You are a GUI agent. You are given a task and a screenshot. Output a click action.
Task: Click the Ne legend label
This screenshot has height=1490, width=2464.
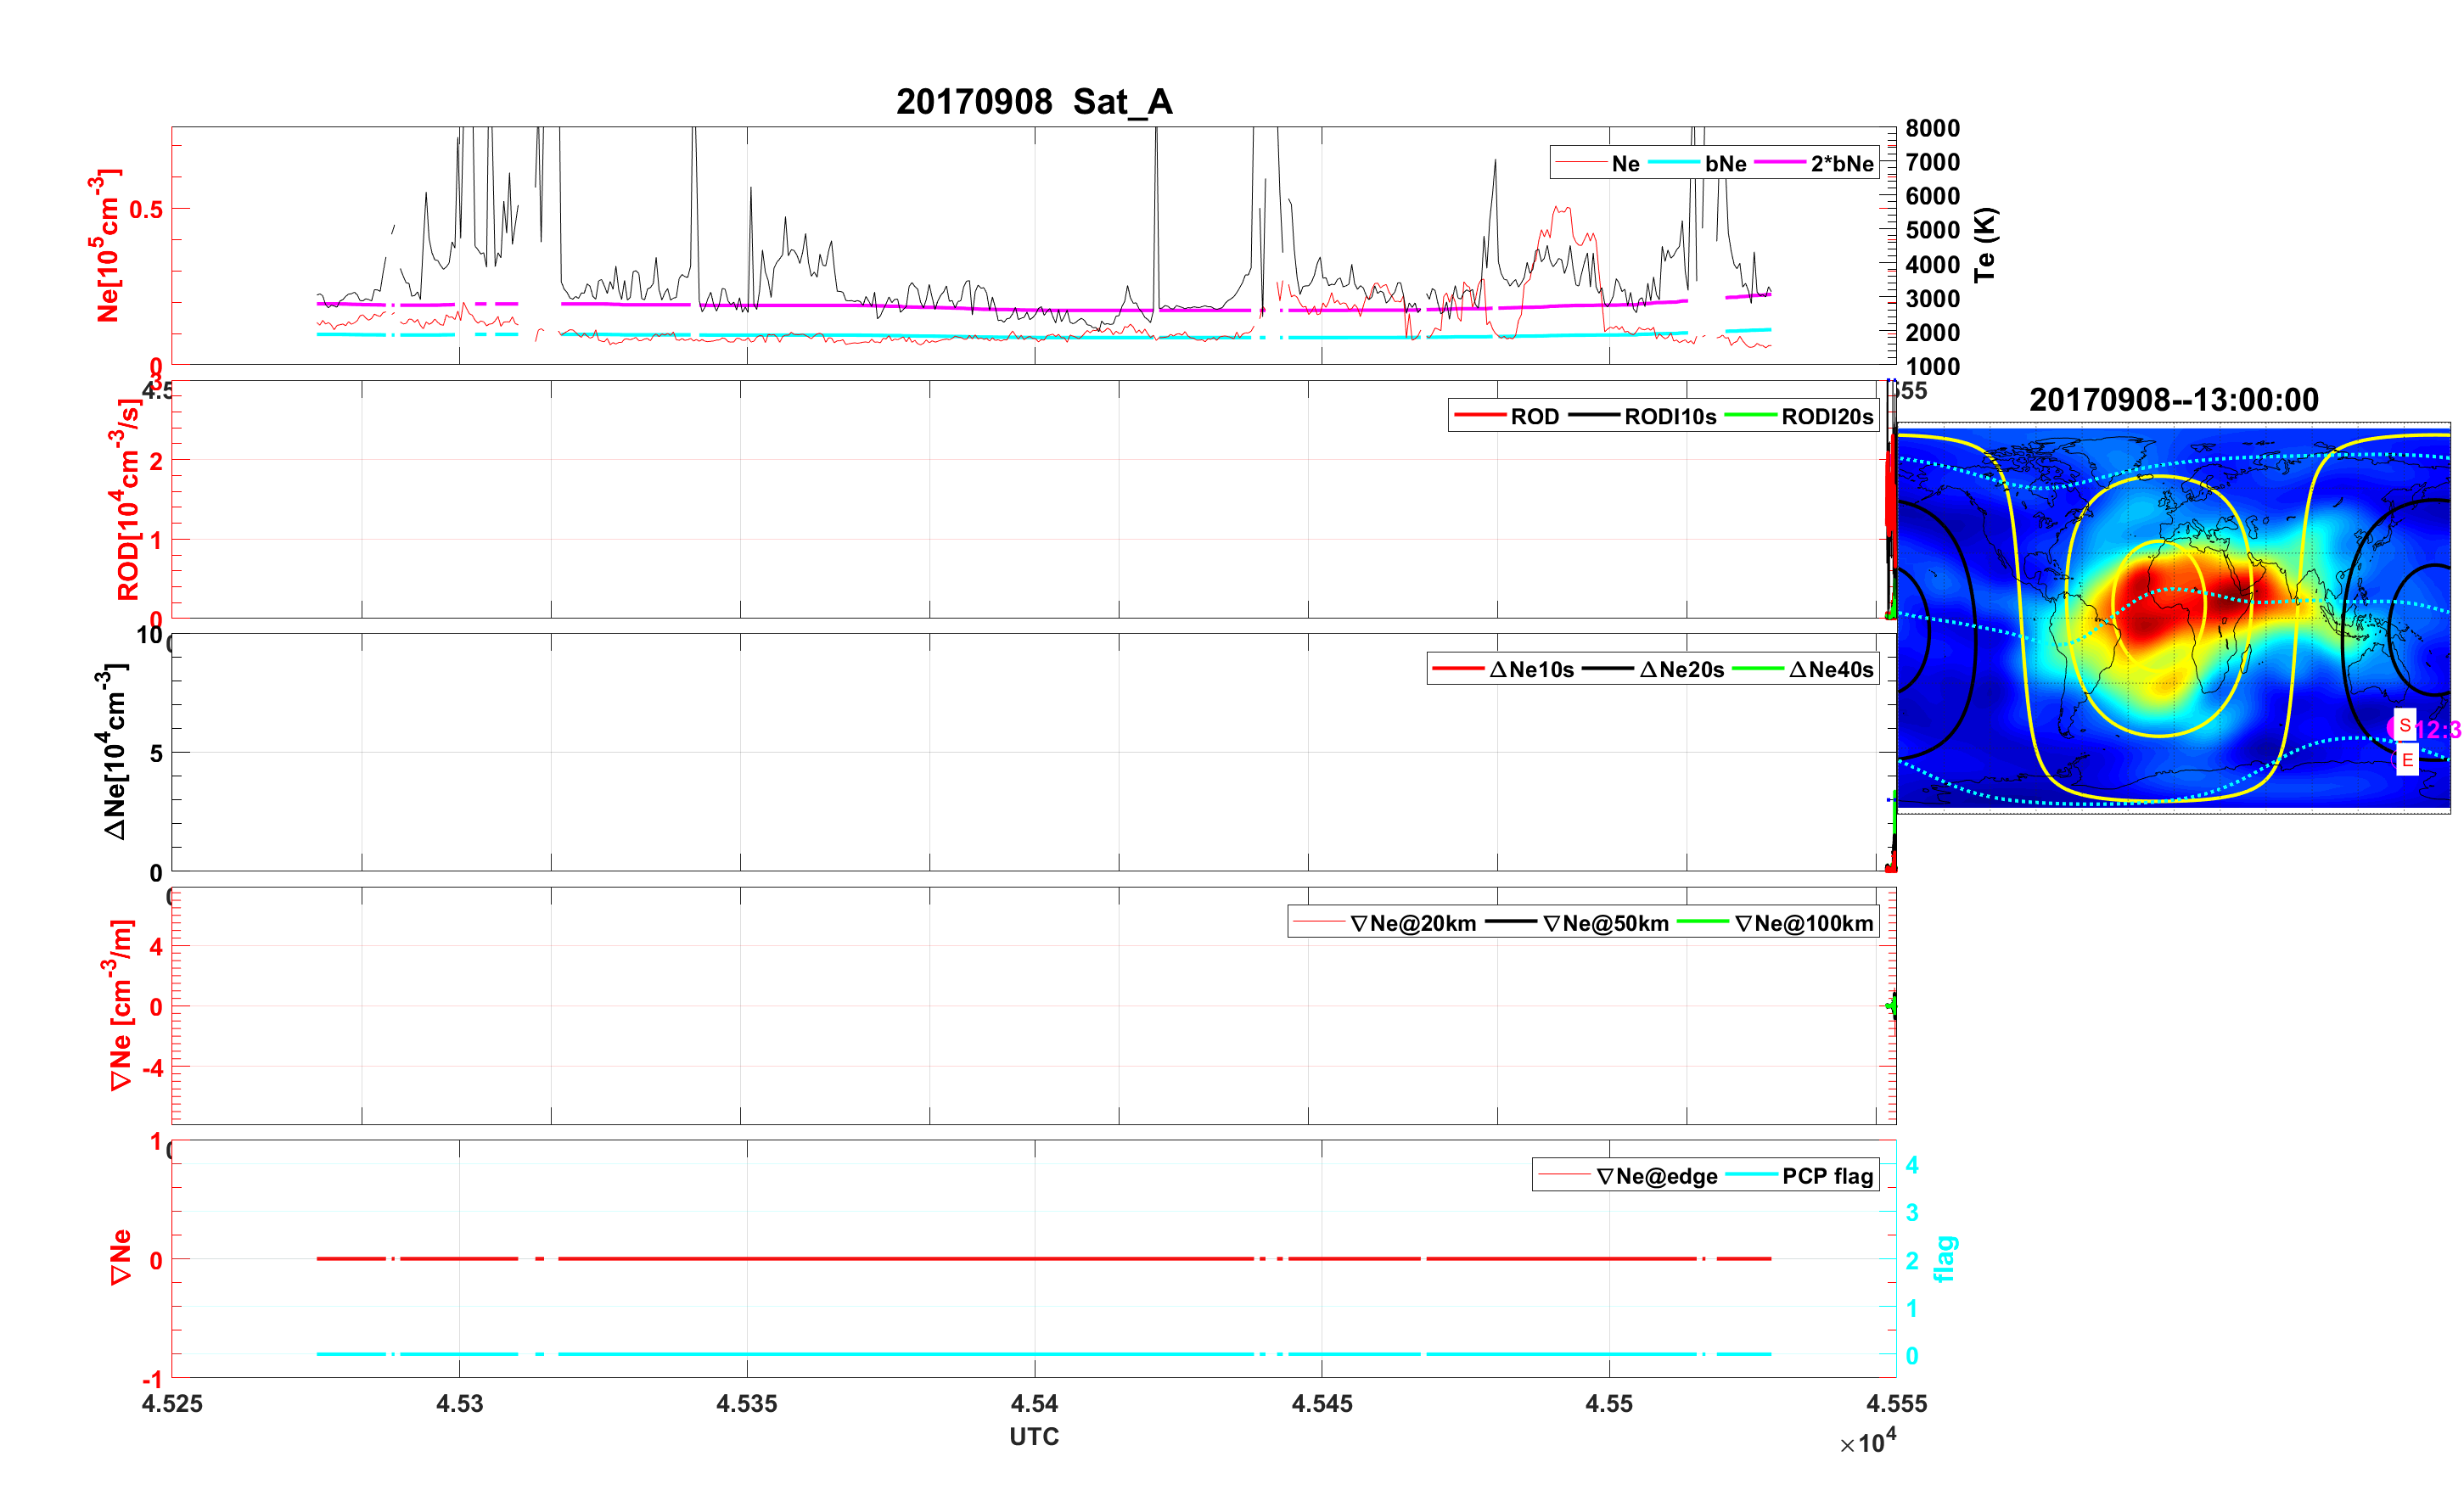(x=1625, y=163)
